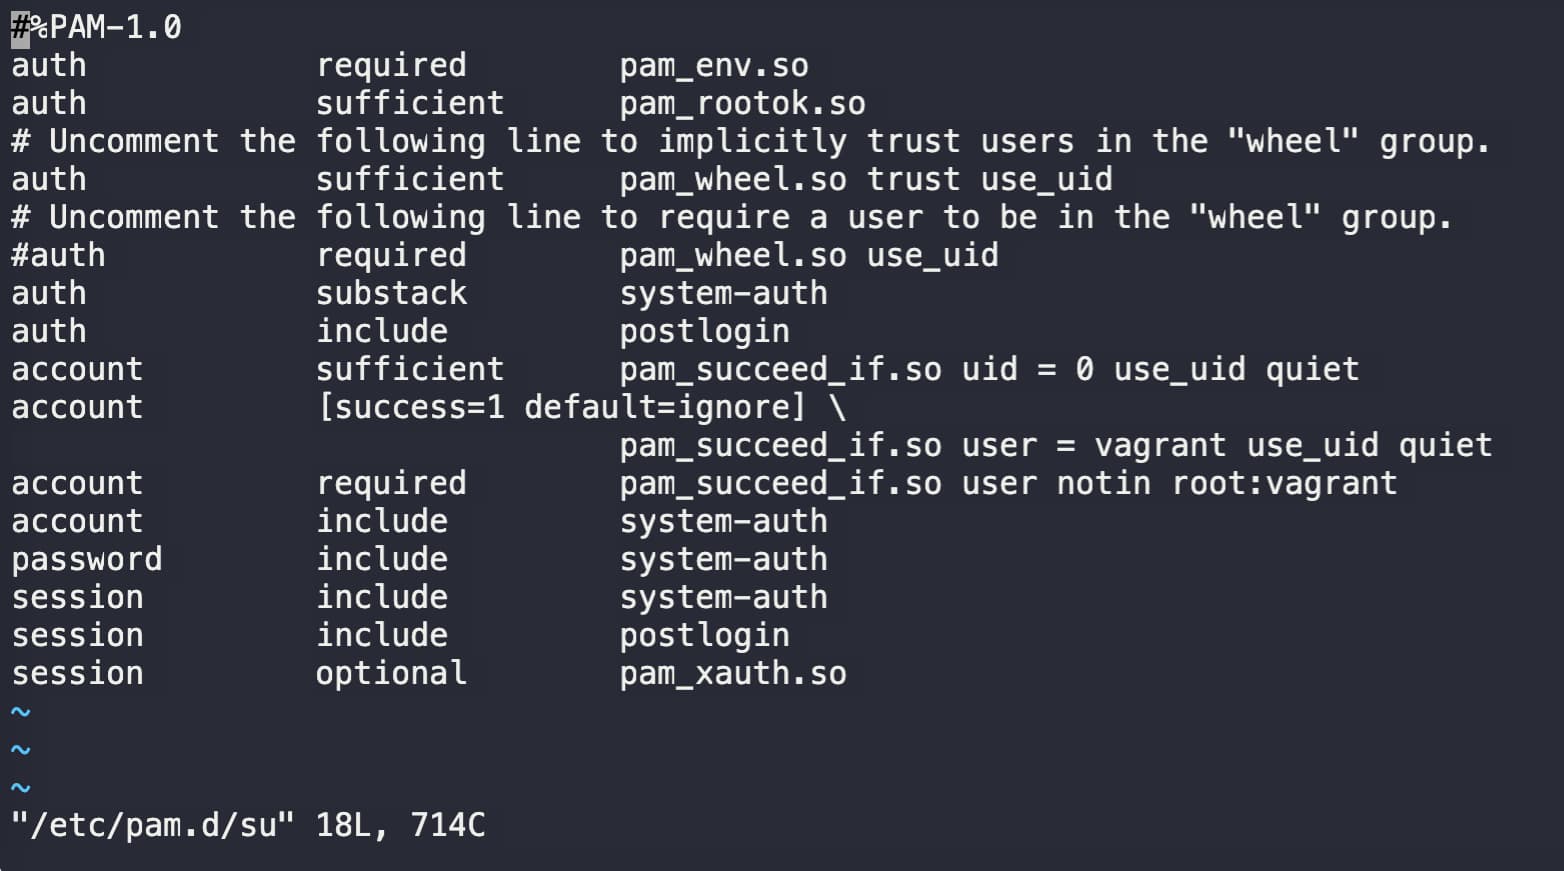Viewport: 1564px width, 871px height.
Task: Place cursor on pam_rootok.so
Action: (x=742, y=104)
